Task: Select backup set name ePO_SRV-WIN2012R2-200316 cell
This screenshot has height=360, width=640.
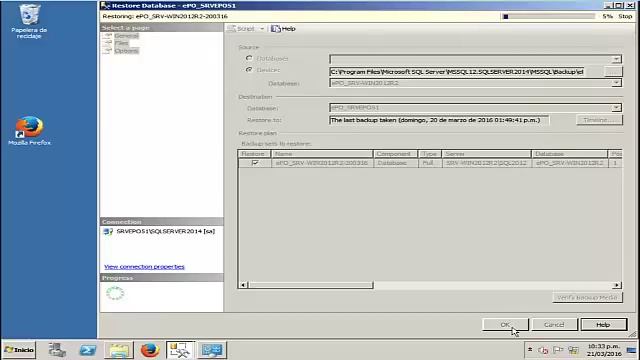Action: pos(322,163)
